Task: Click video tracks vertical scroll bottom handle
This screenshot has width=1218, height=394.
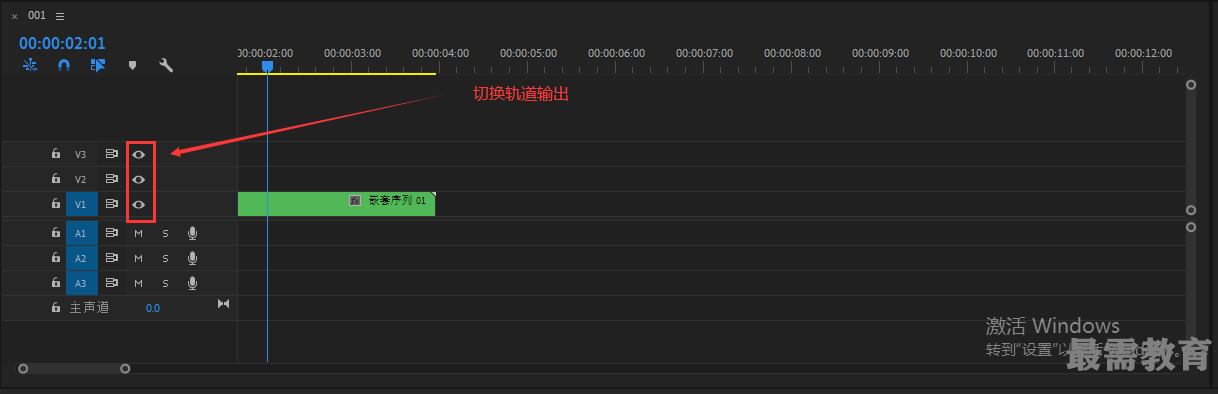Action: point(1190,210)
